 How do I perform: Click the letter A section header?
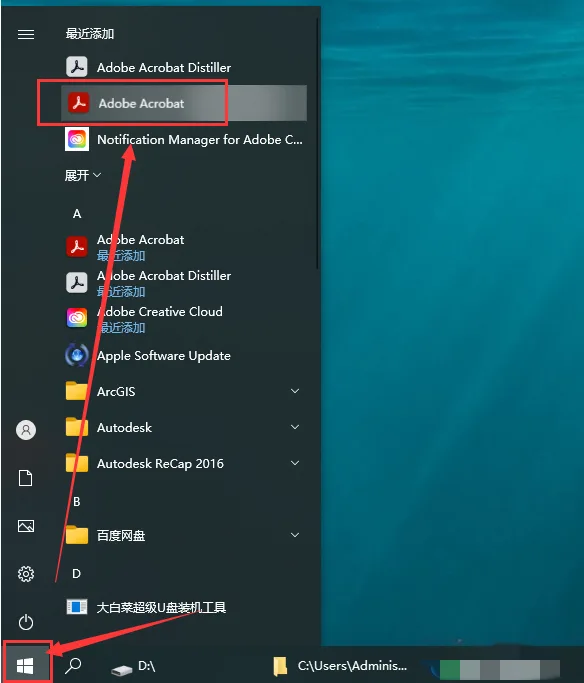(77, 214)
